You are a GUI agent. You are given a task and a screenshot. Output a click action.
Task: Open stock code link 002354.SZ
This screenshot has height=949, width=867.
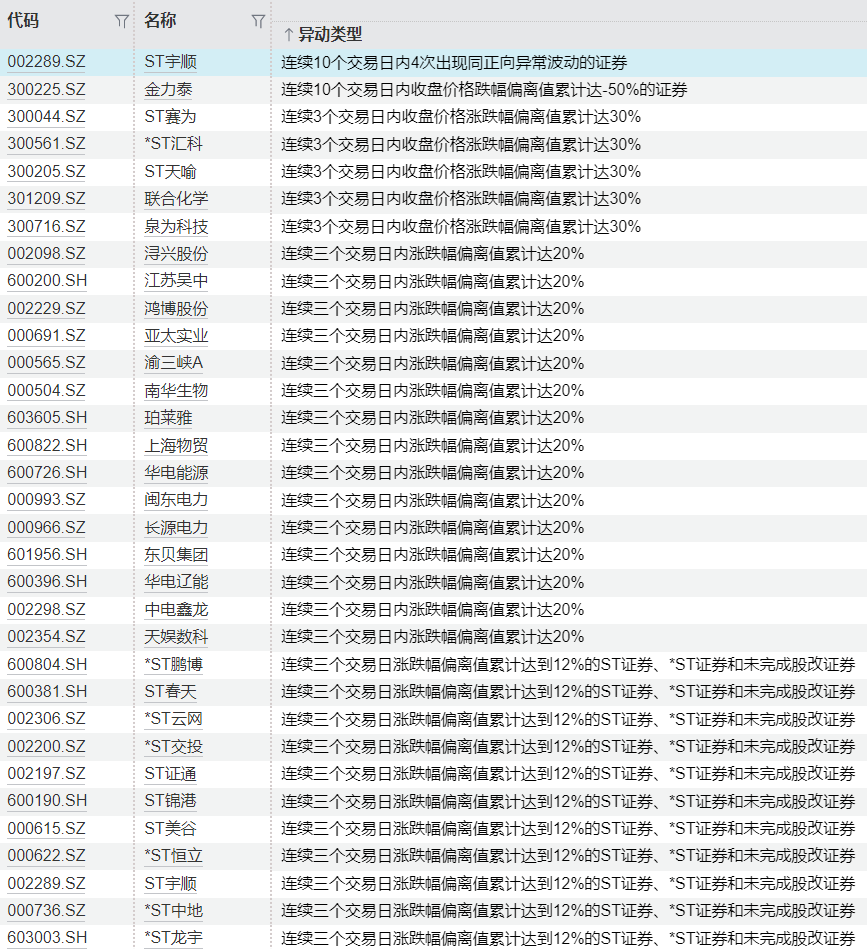47,637
